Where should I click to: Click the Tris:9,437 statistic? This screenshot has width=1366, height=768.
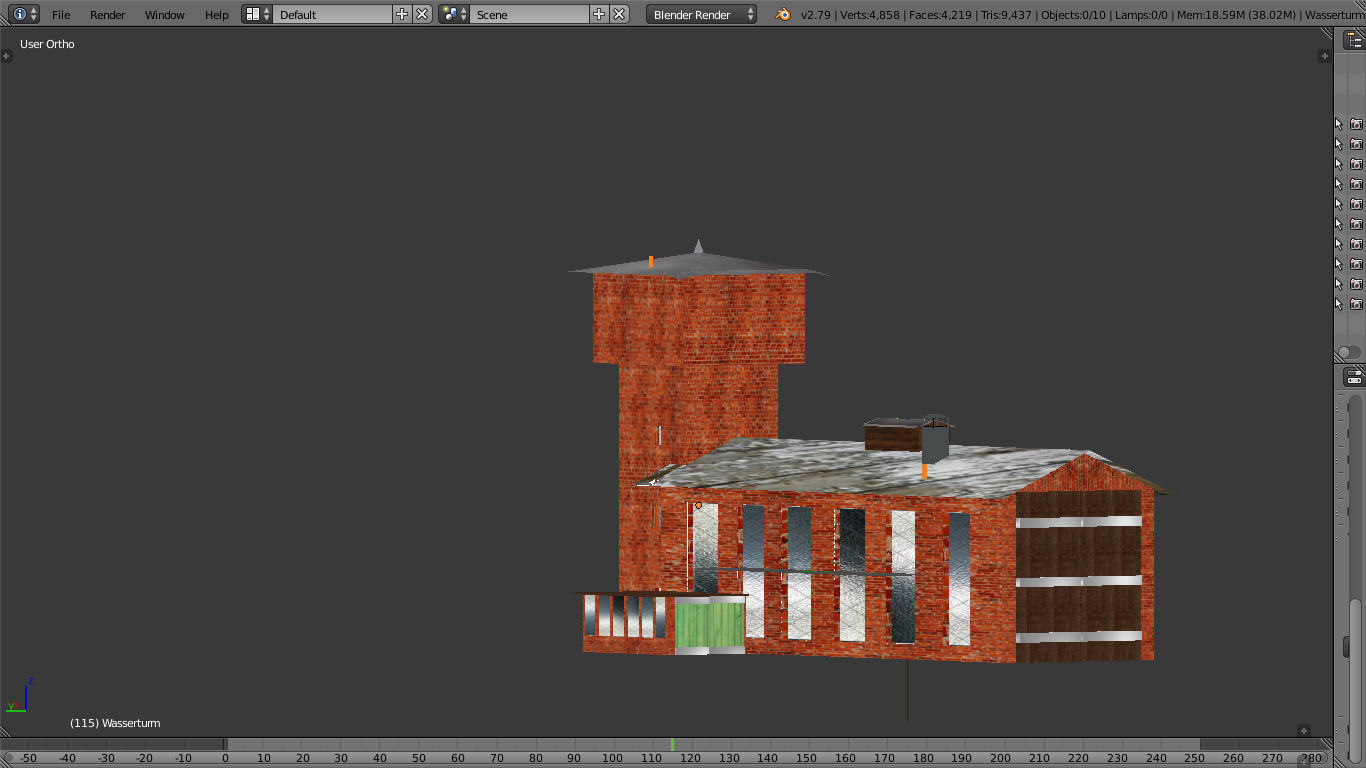(1006, 15)
